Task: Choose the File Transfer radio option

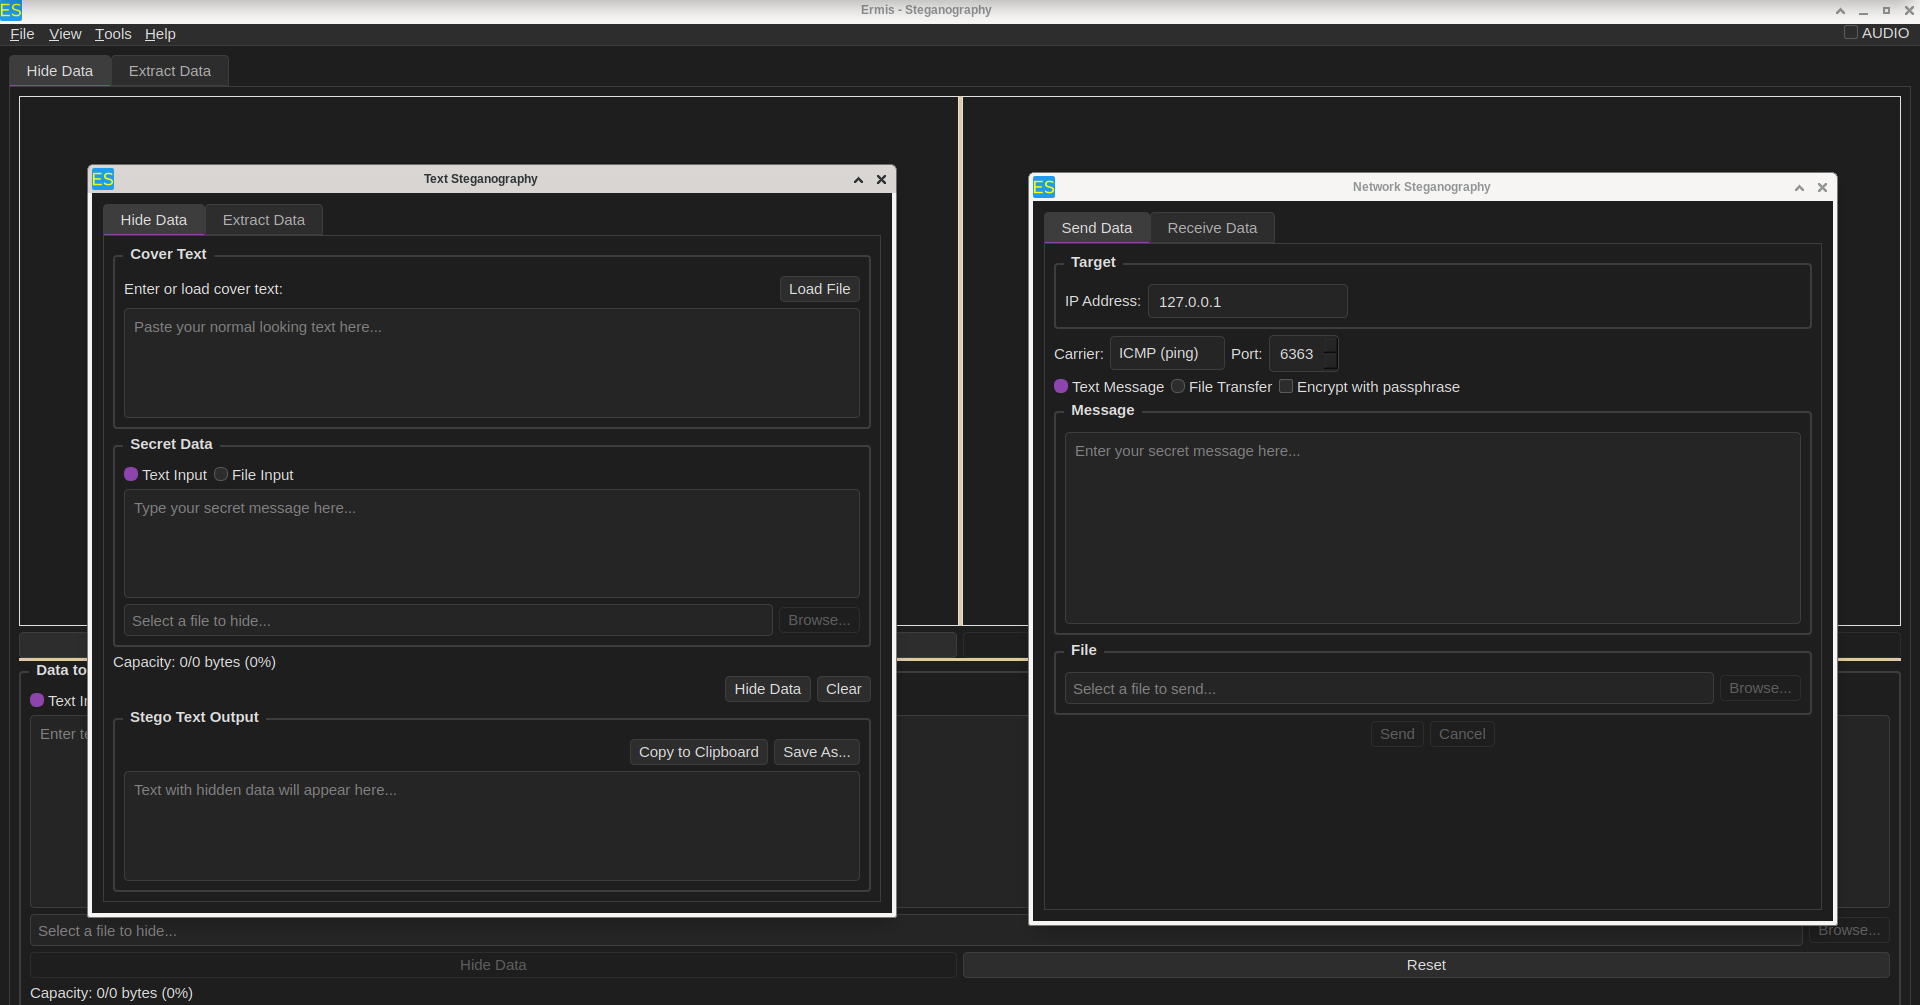Action: [1178, 387]
